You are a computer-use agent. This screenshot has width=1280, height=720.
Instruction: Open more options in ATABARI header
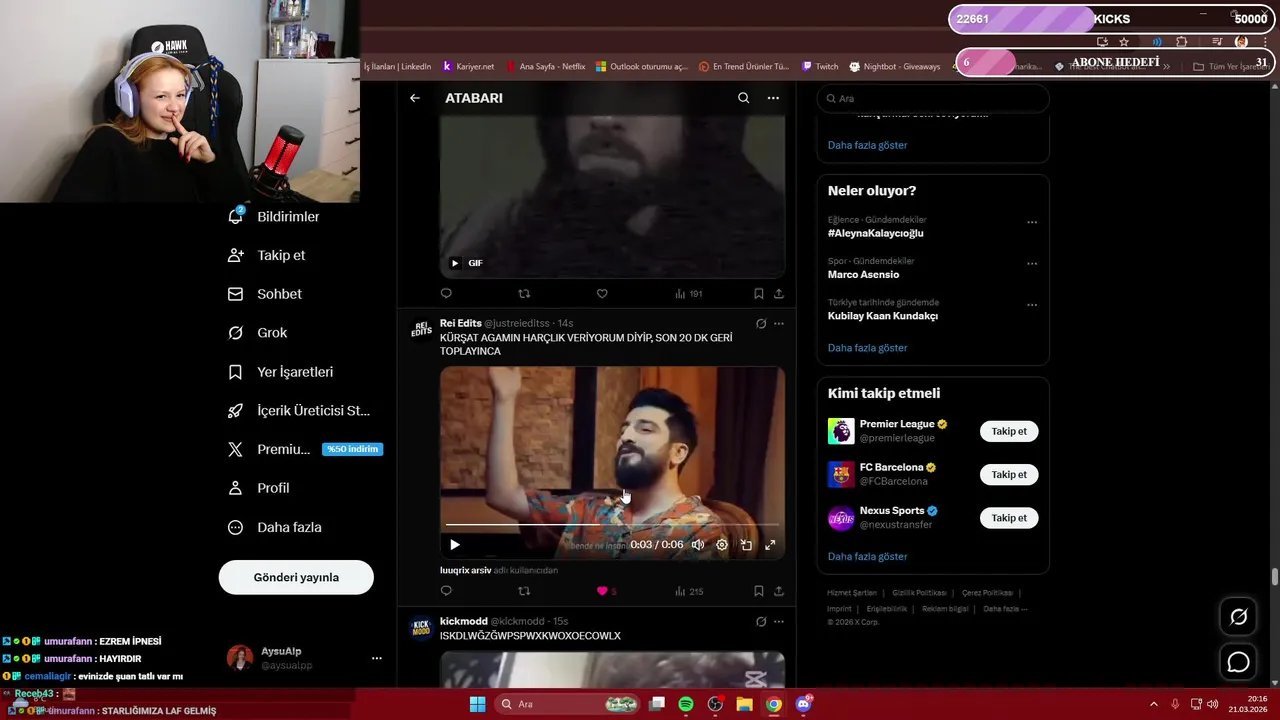click(x=773, y=98)
